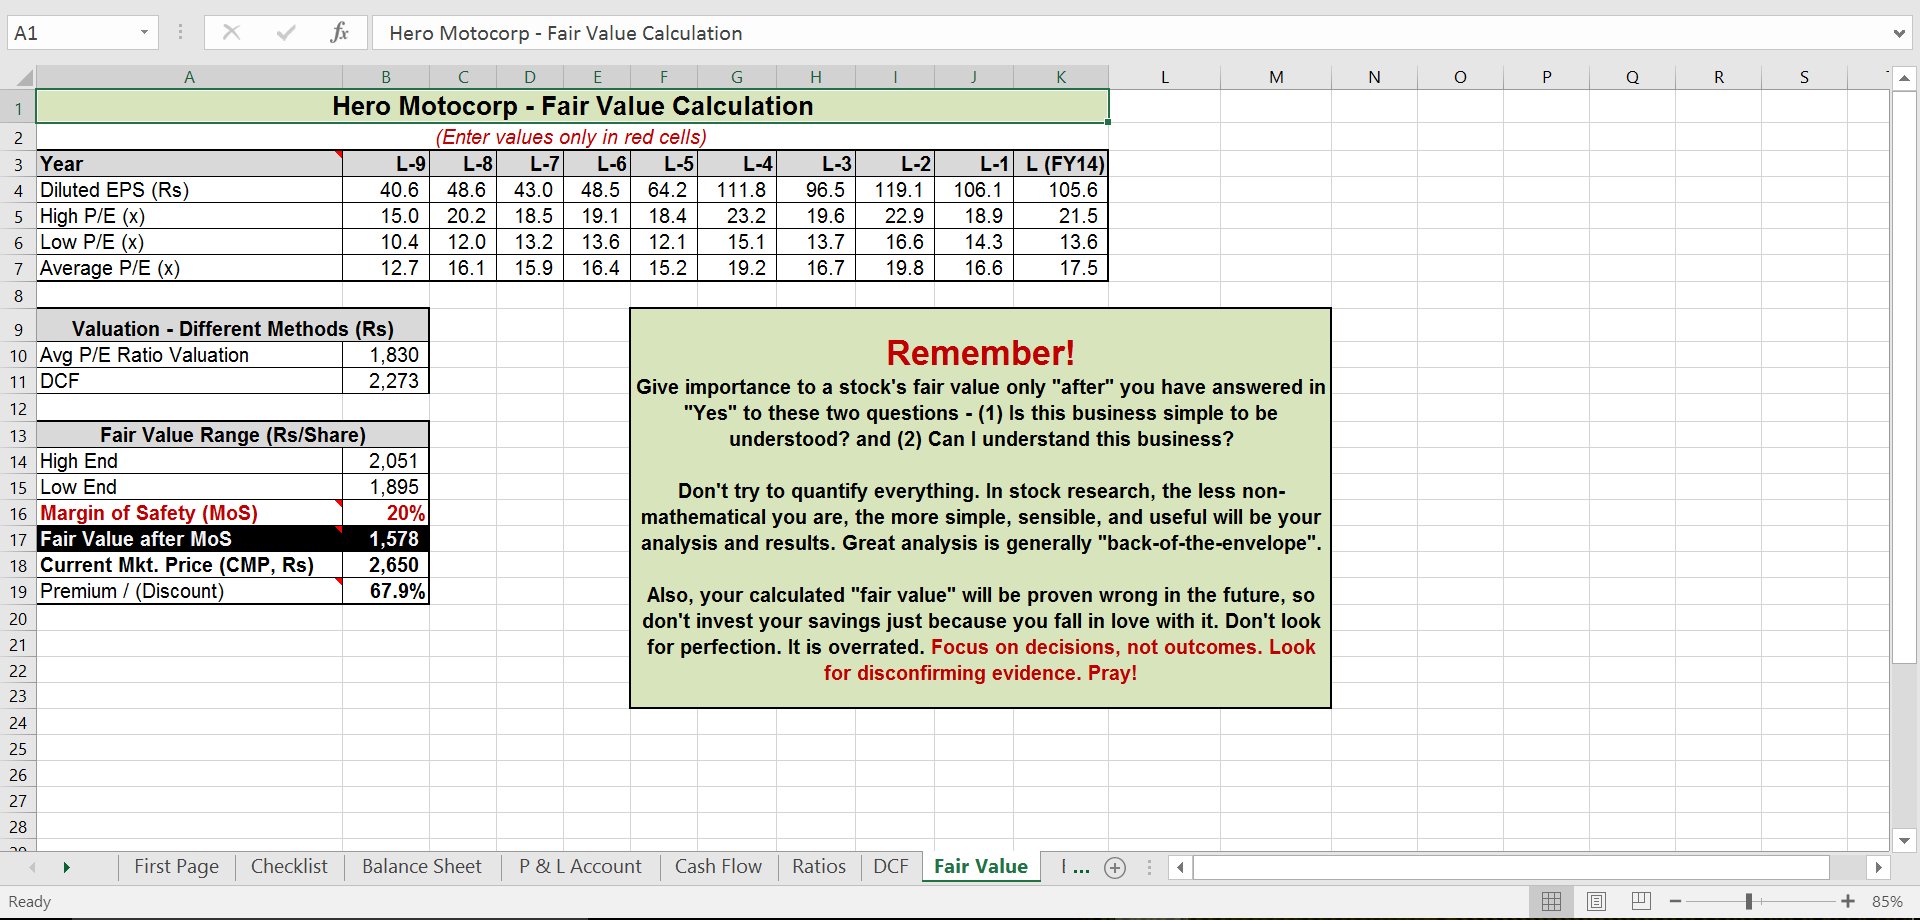Open the P & L Account tab
This screenshot has height=920, width=1920.
click(x=580, y=867)
